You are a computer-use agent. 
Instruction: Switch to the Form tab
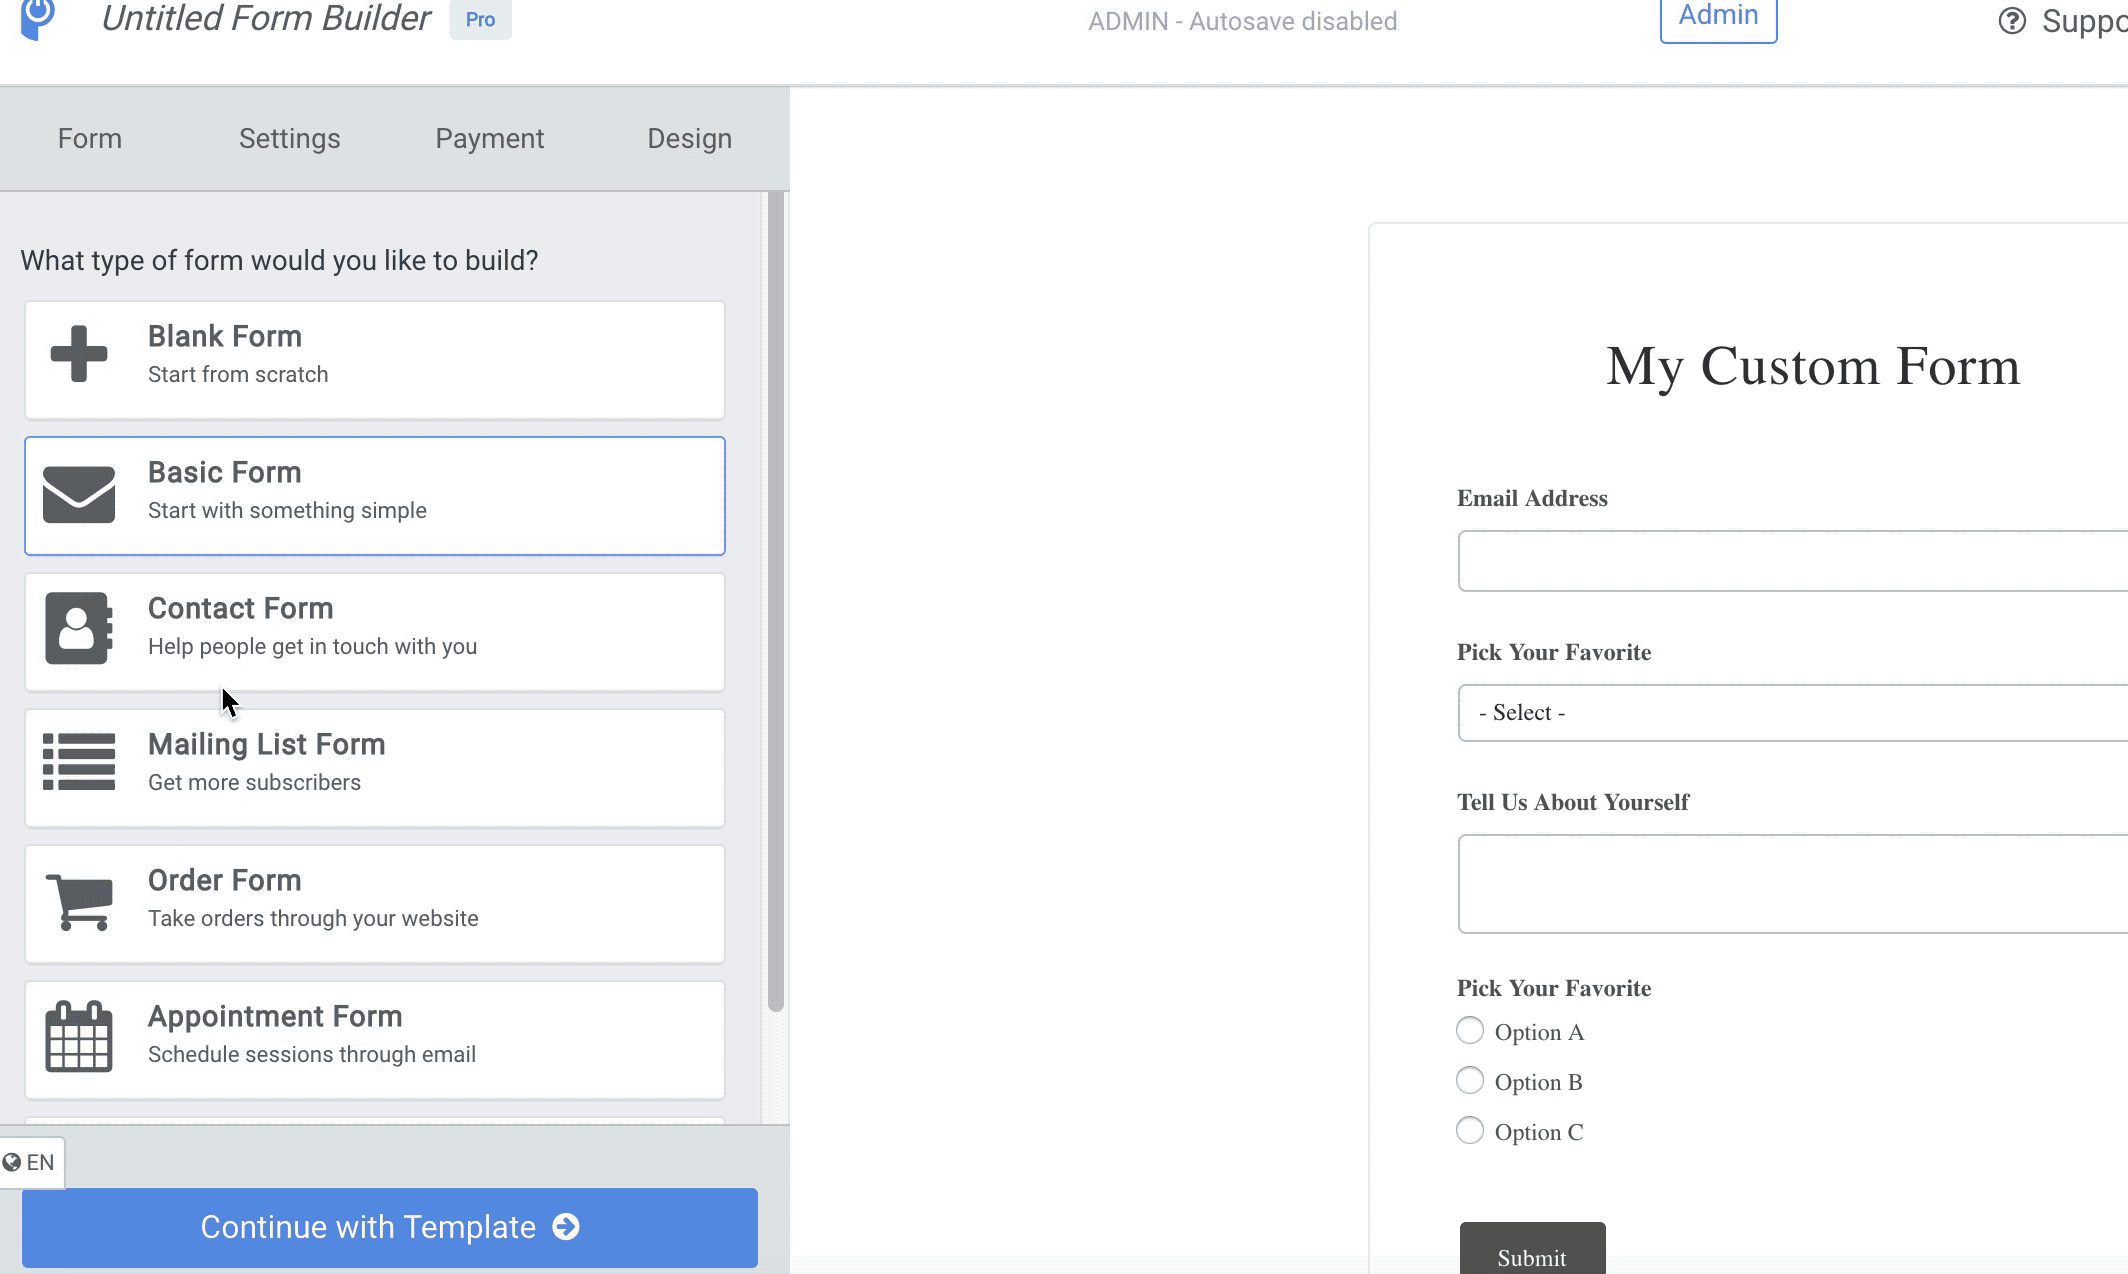click(90, 138)
